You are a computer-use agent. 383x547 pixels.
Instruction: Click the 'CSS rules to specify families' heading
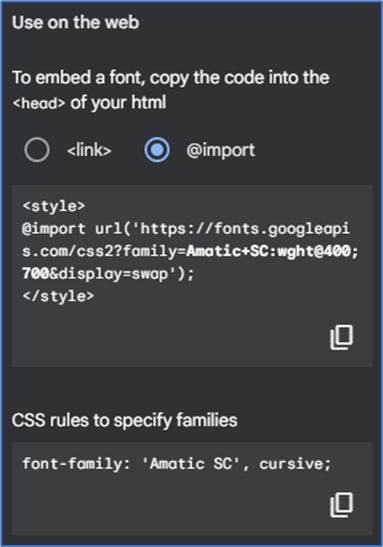(125, 420)
